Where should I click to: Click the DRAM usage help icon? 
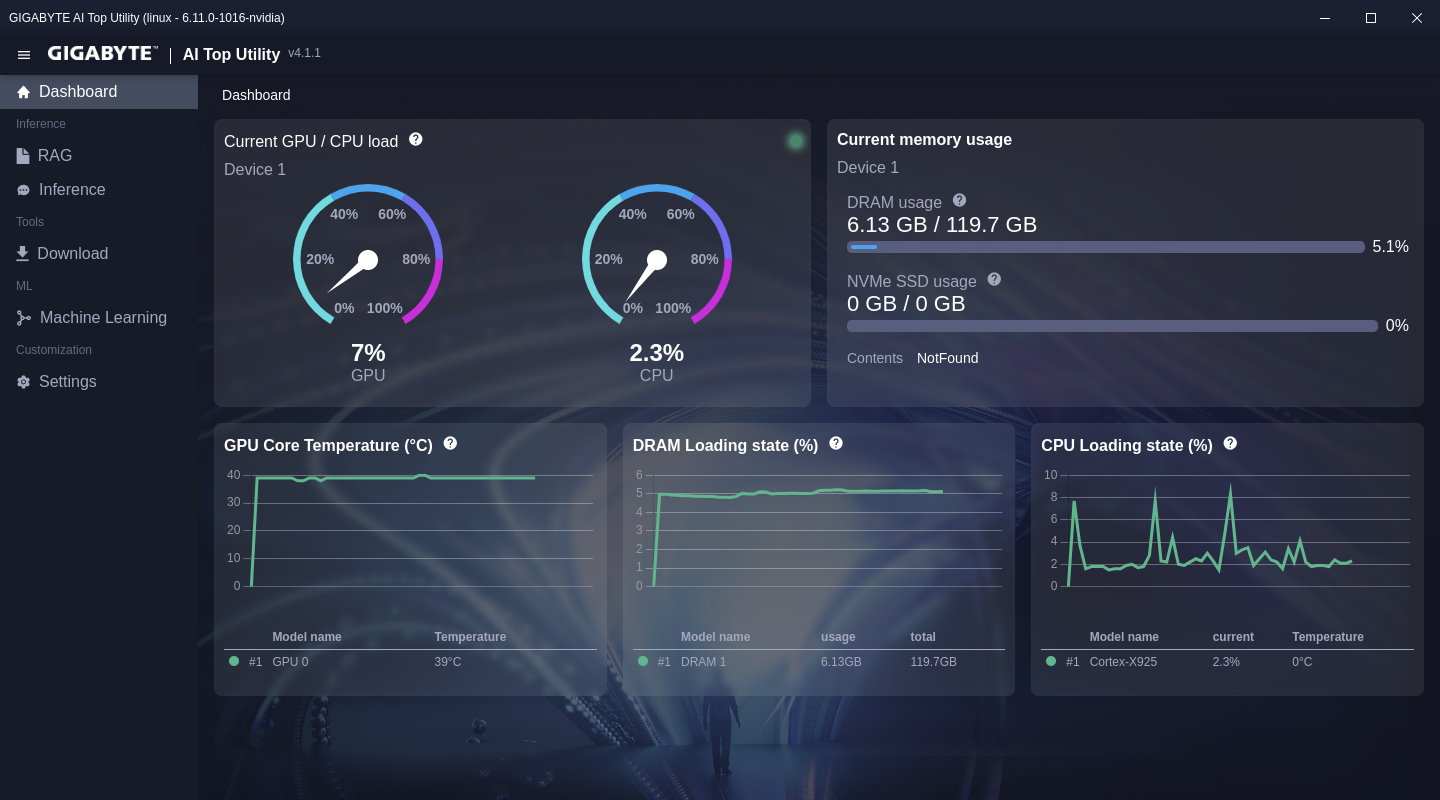coord(959,200)
